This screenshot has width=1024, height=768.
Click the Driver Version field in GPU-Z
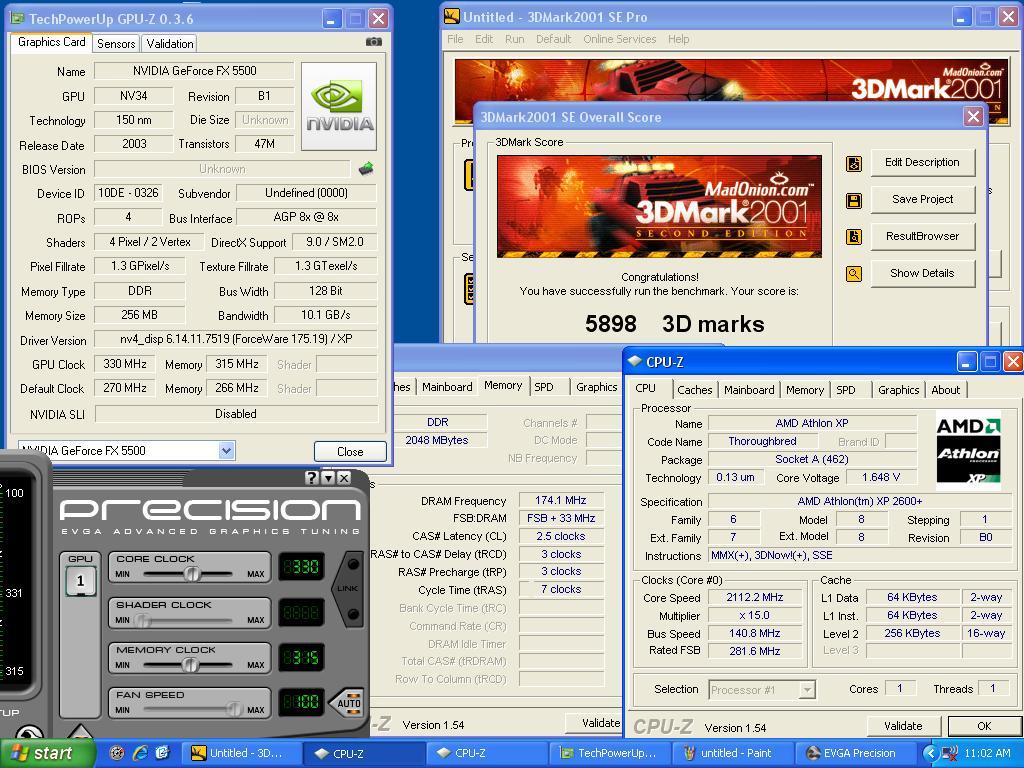tap(236, 339)
